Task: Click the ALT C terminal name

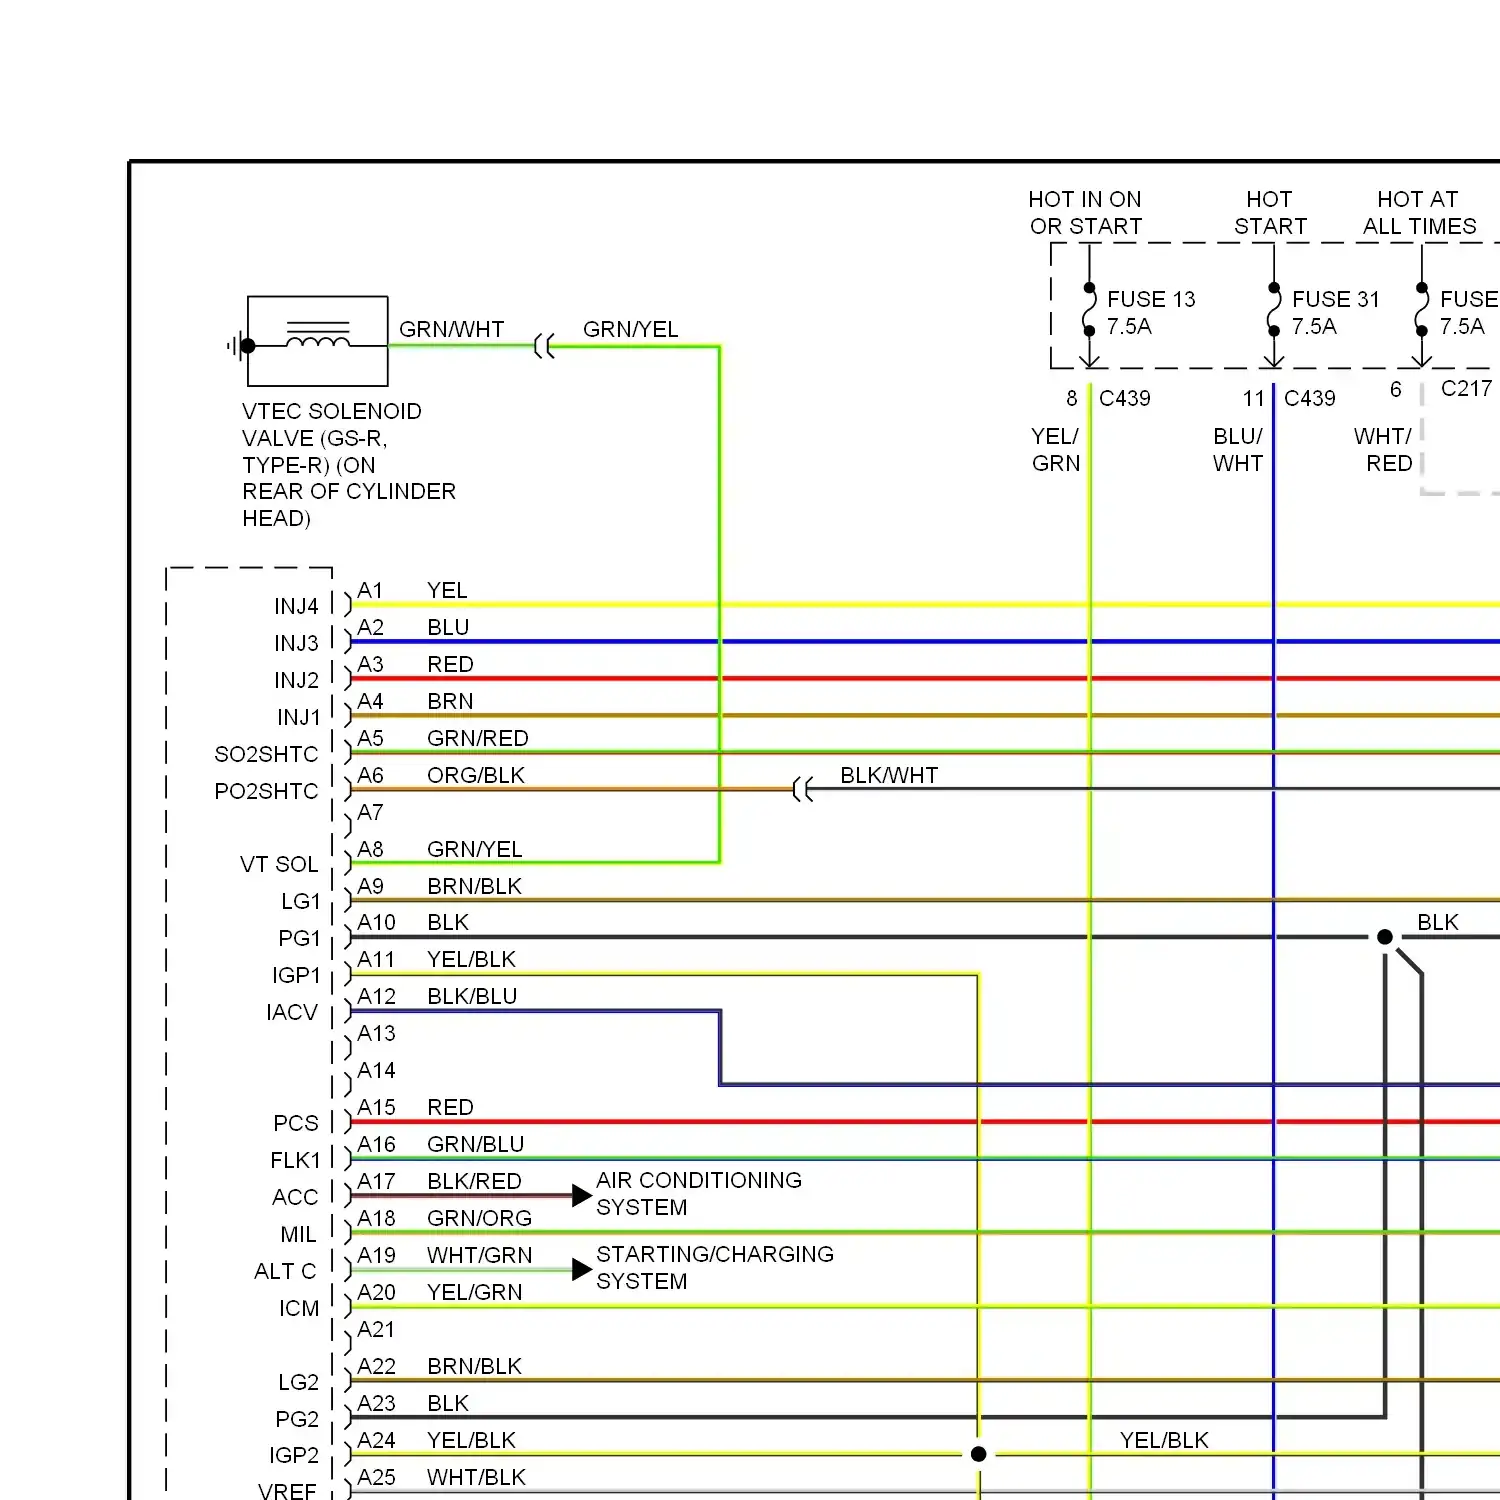Action: (x=285, y=1271)
